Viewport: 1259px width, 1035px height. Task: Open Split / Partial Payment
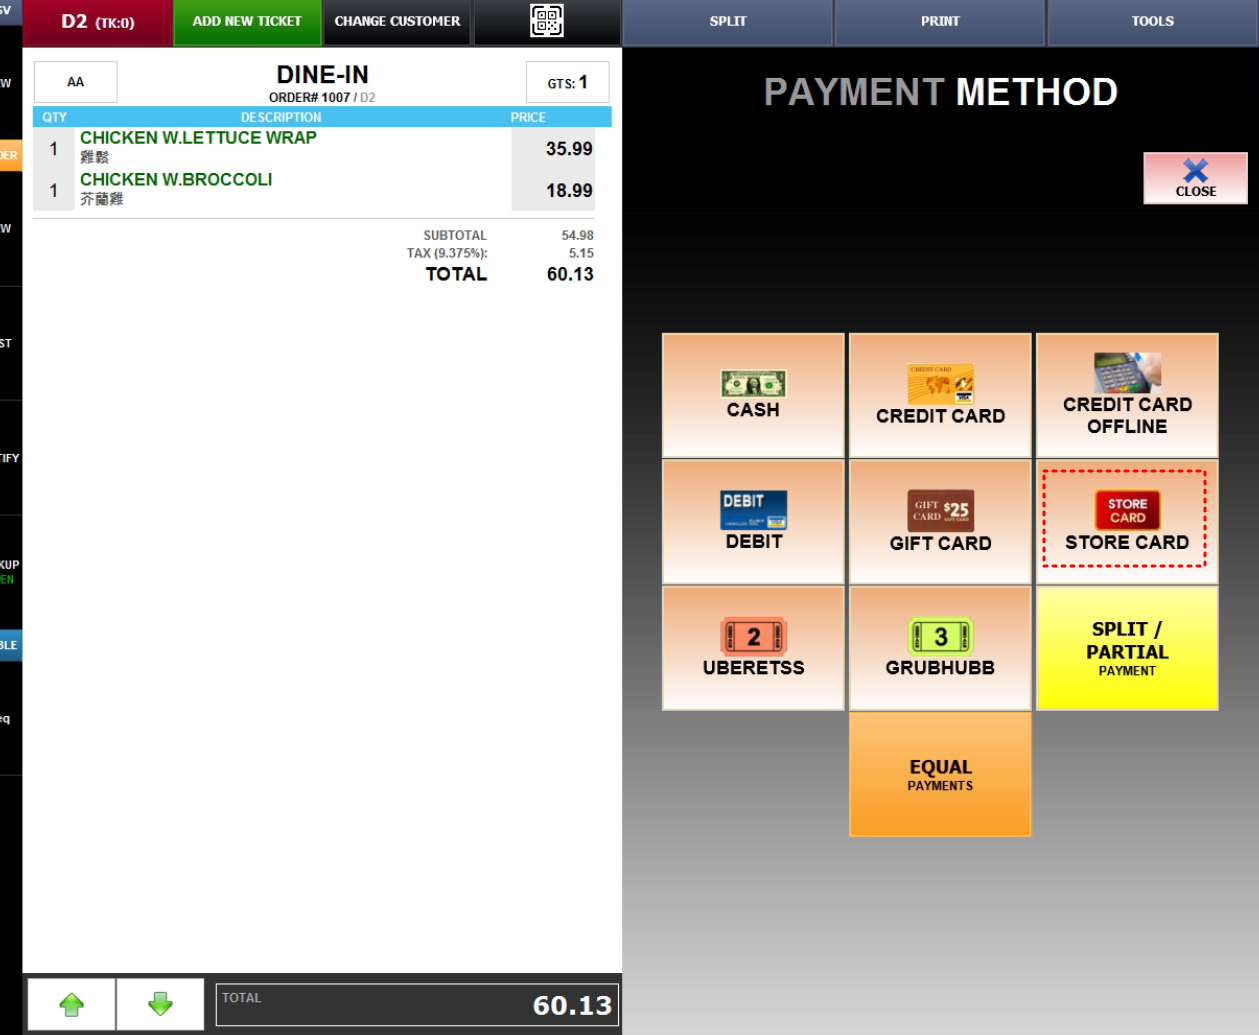[x=1127, y=648]
